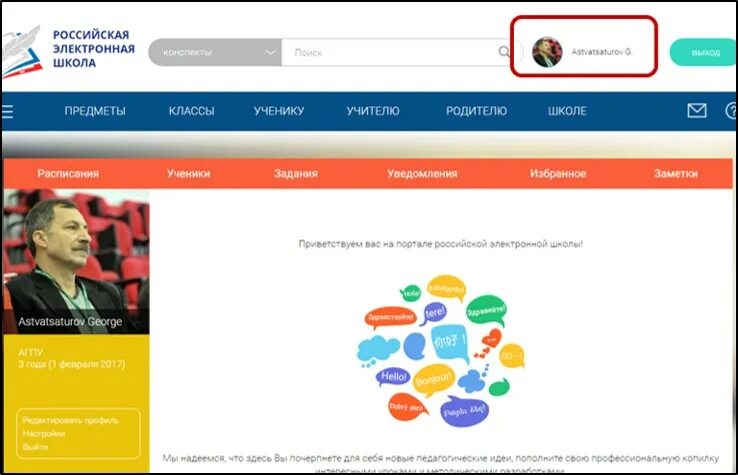Open the Настройки link in profile panel
Screen dimensions: 738x475
tap(43, 433)
